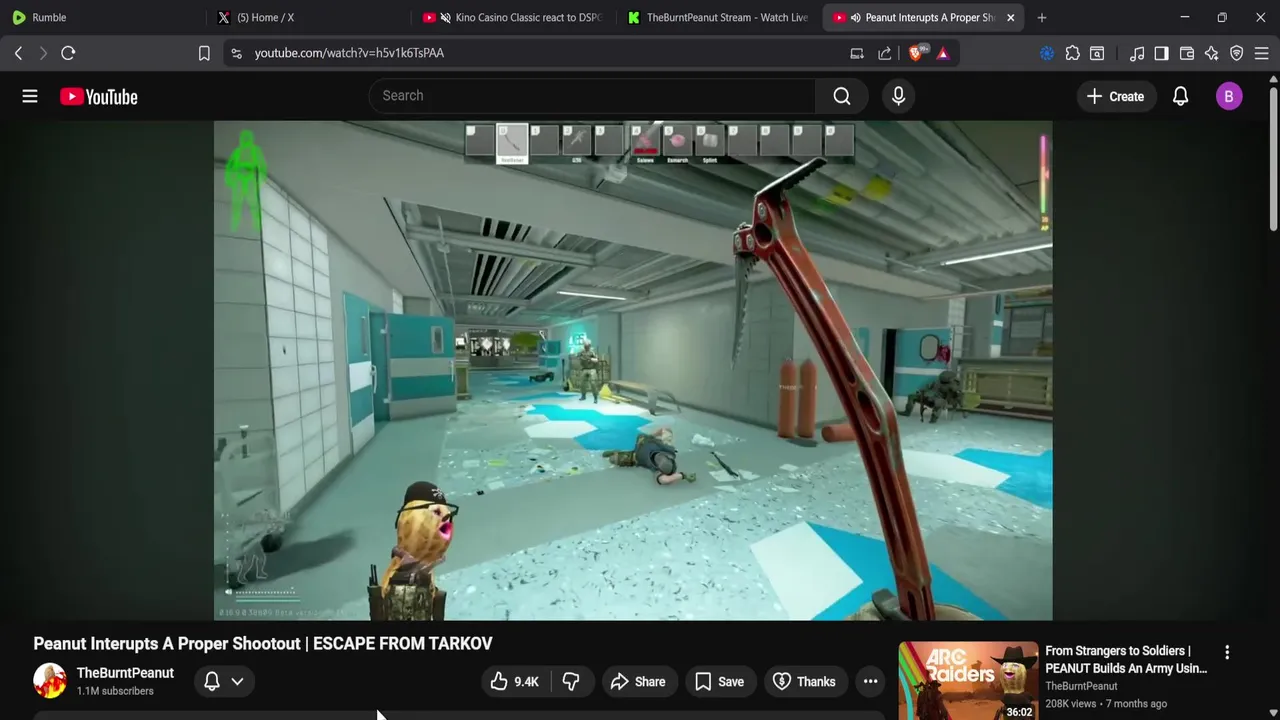Open Brave VPN shield icon
This screenshot has width=1280, height=720.
point(1237,53)
